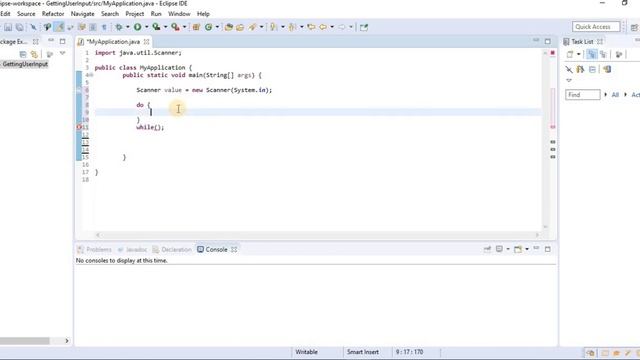
Task: Click the Quick Access search field
Action: click(x=596, y=27)
